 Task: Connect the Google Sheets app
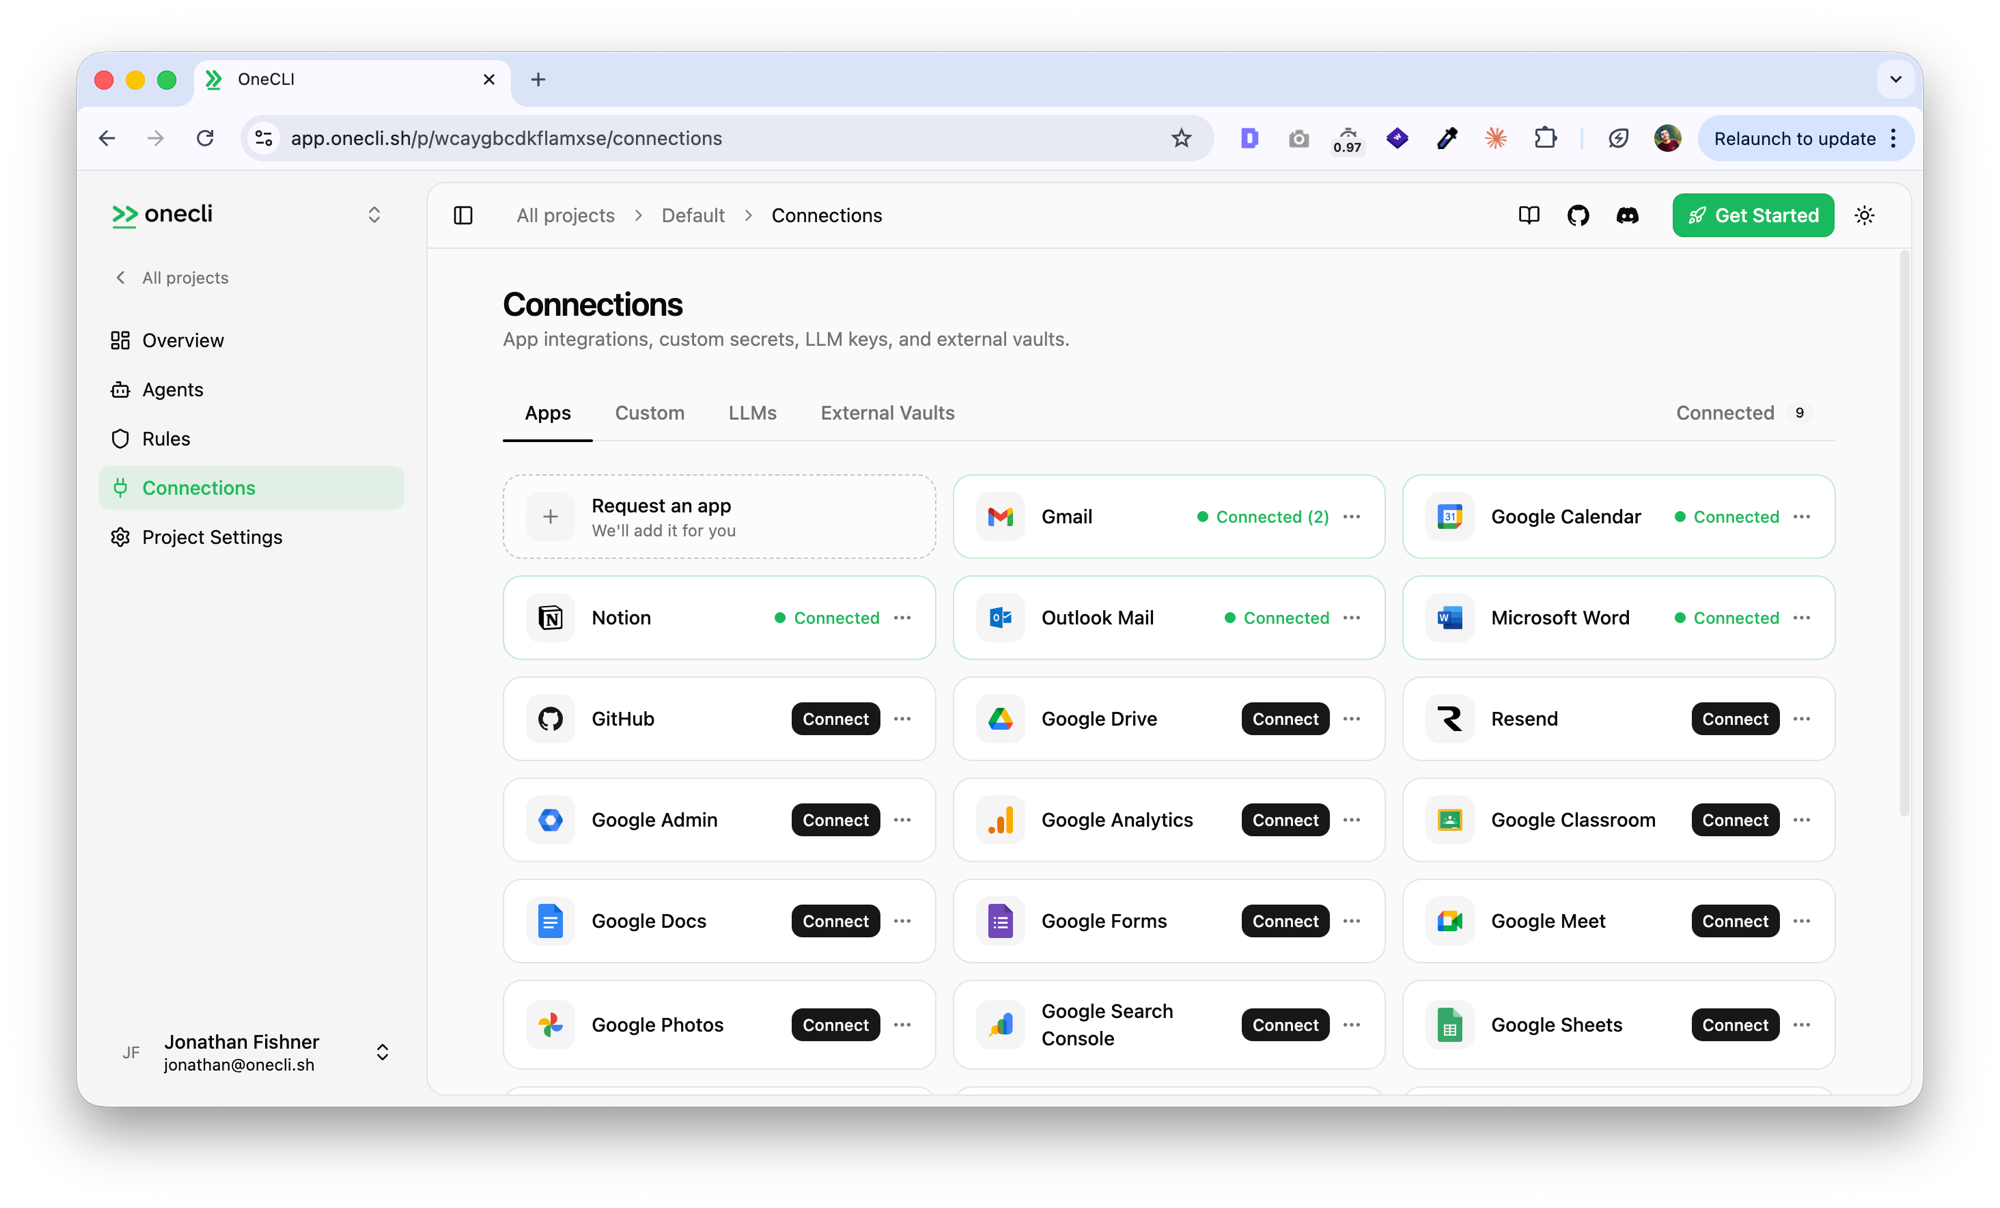click(x=1735, y=1025)
